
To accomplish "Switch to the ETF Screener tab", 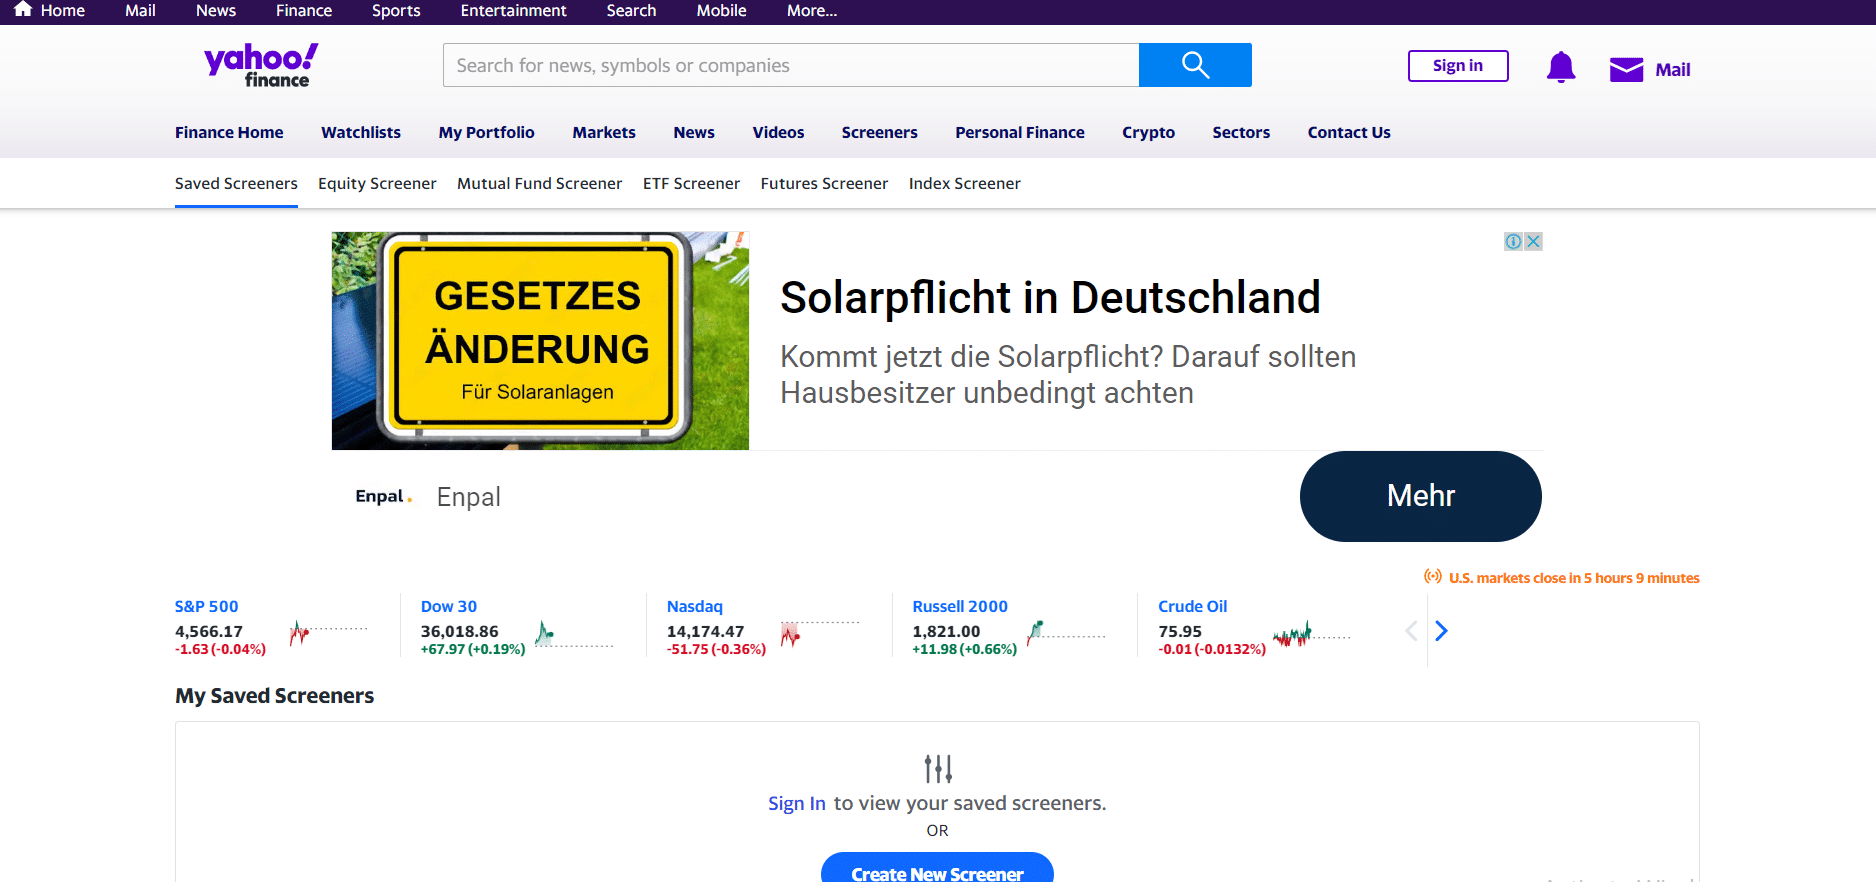I will click(x=691, y=184).
